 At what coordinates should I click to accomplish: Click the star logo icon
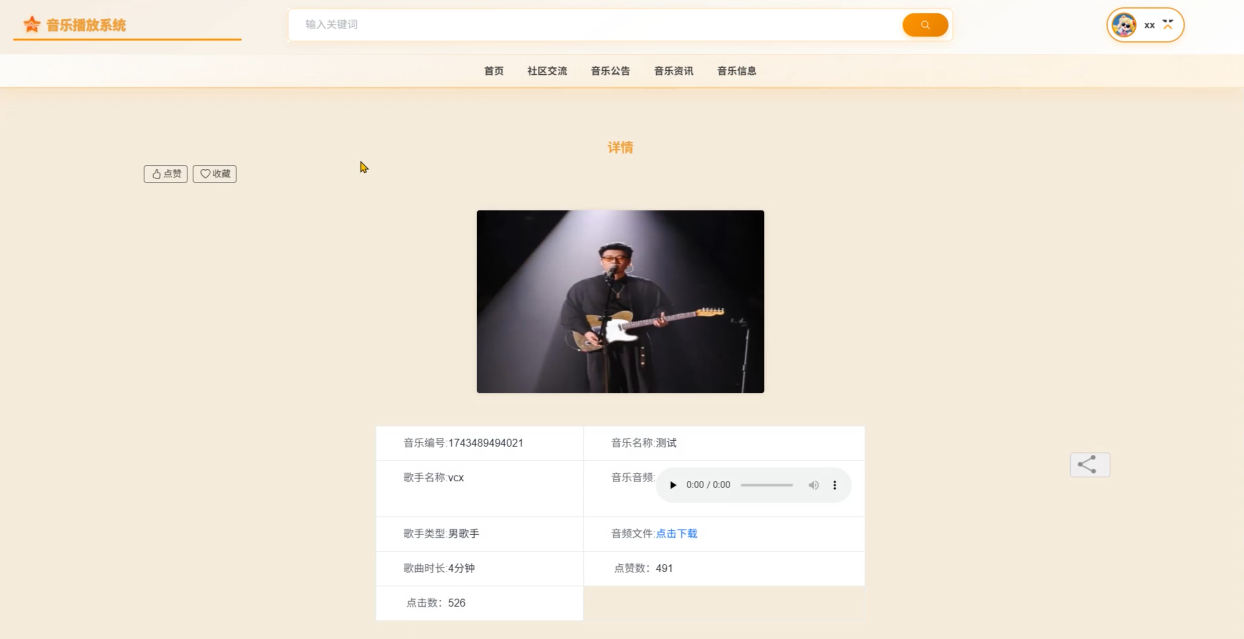coord(32,25)
